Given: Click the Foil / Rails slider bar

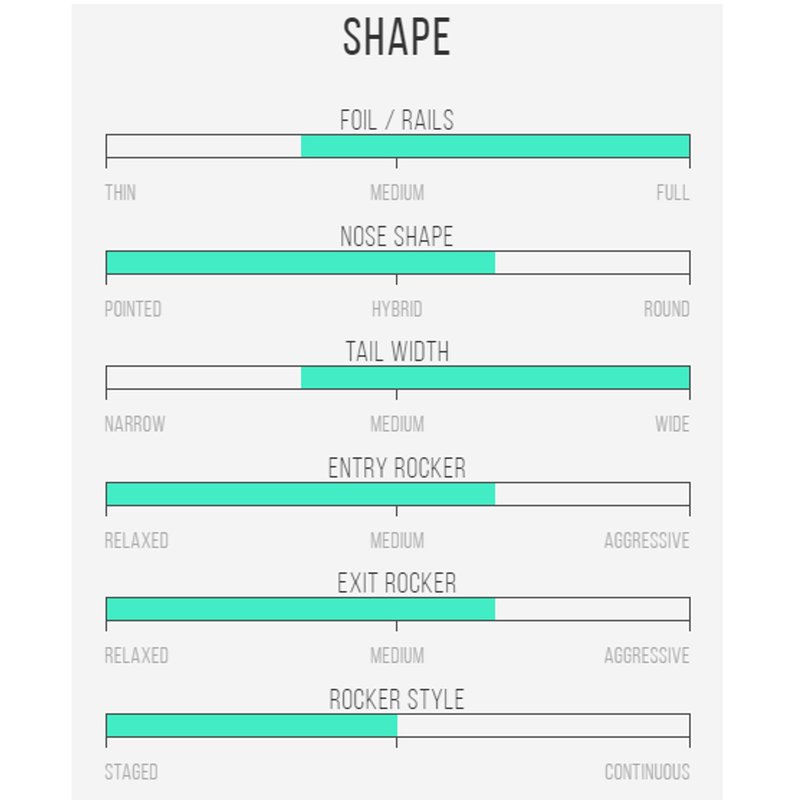Looking at the screenshot, I should click(x=397, y=146).
